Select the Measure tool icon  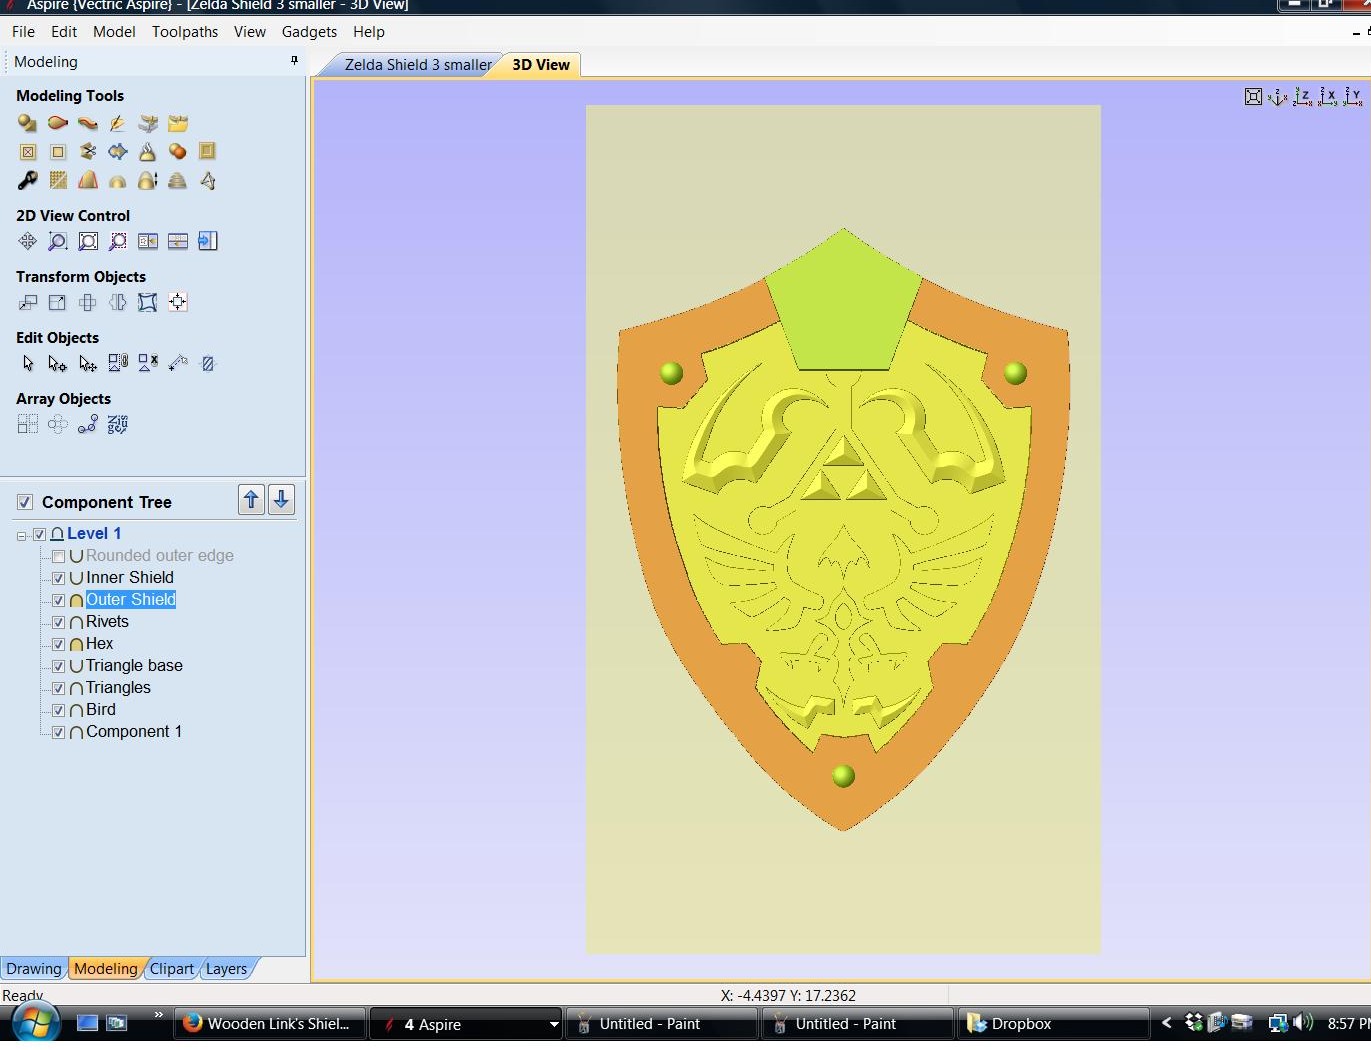coord(178,363)
